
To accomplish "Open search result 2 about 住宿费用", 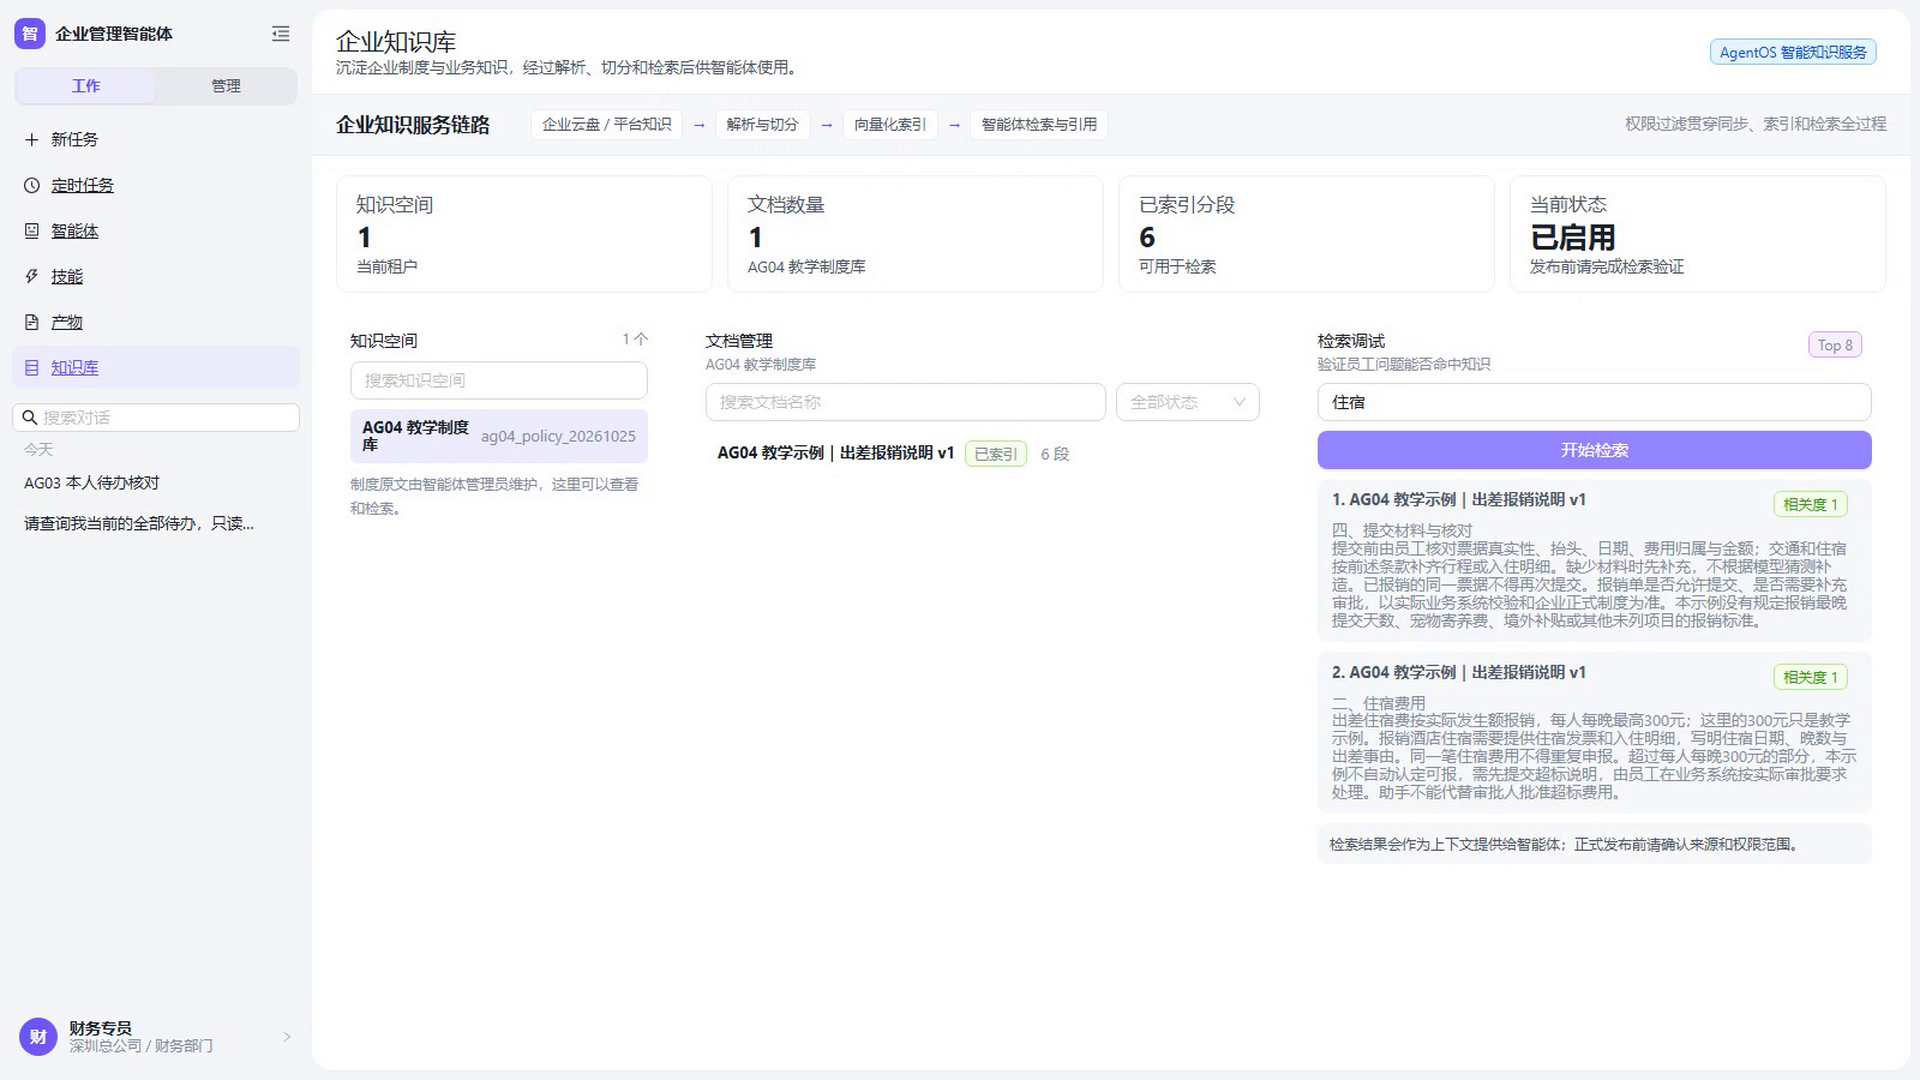I will point(1594,733).
